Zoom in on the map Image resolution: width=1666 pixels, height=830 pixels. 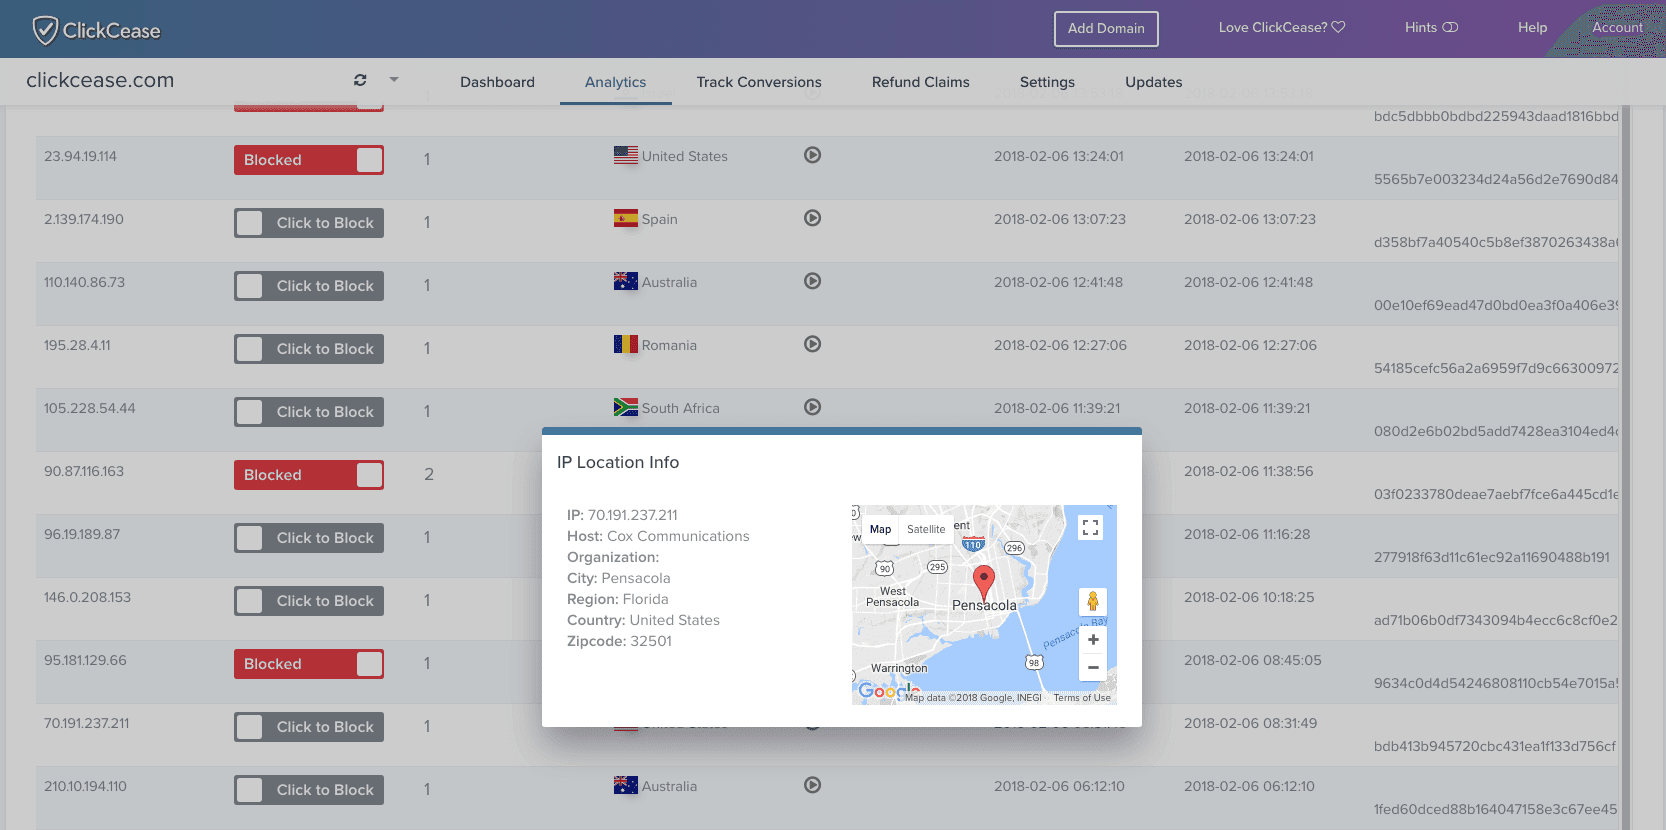1093,640
